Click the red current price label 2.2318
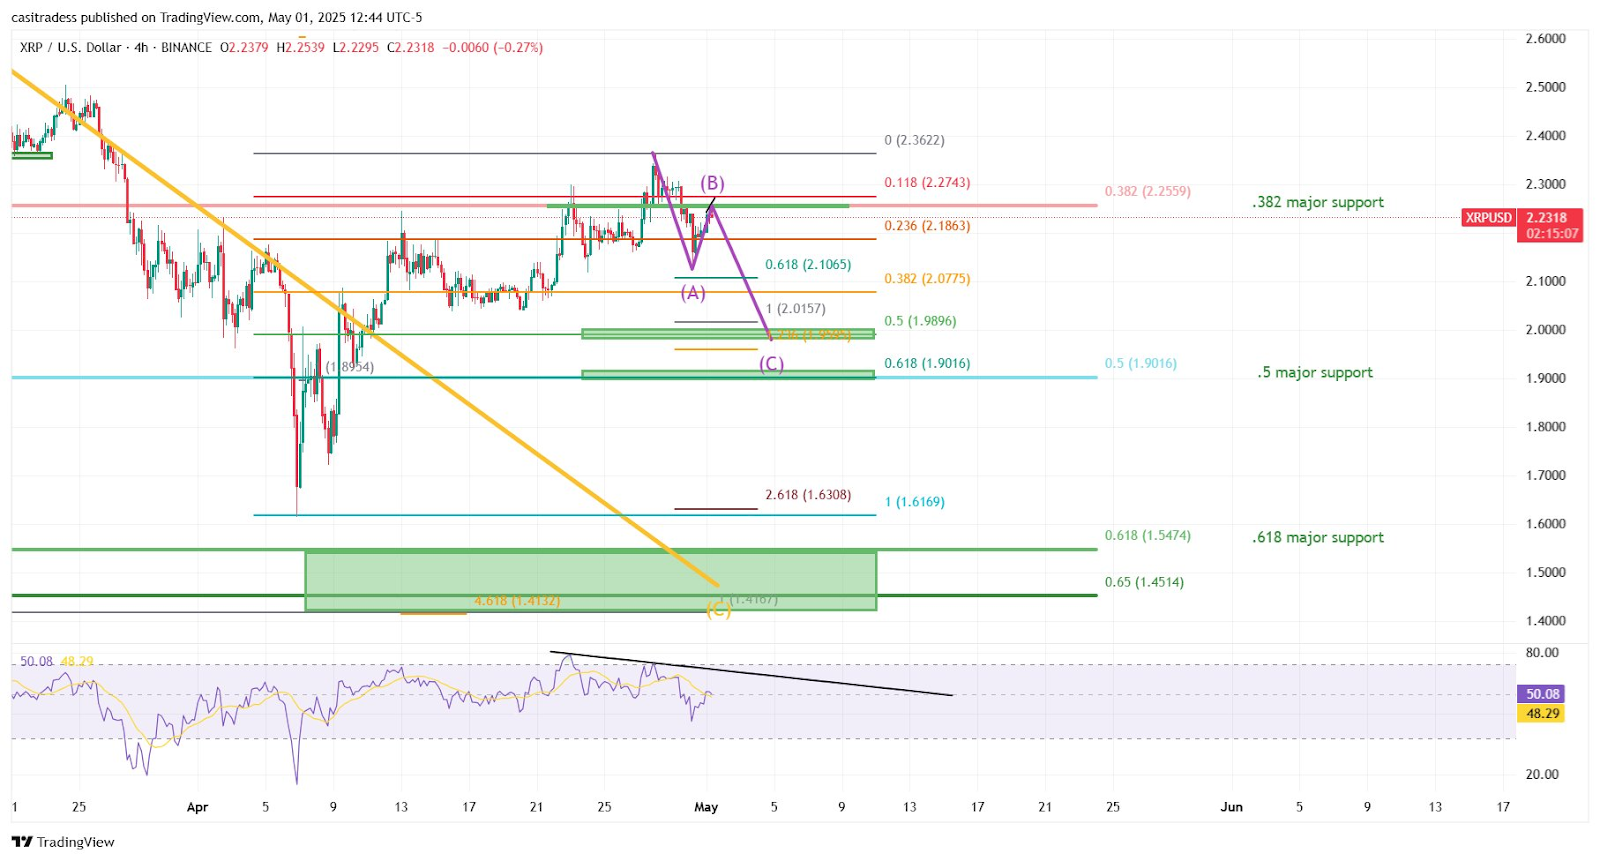This screenshot has height=861, width=1600. coord(1546,218)
